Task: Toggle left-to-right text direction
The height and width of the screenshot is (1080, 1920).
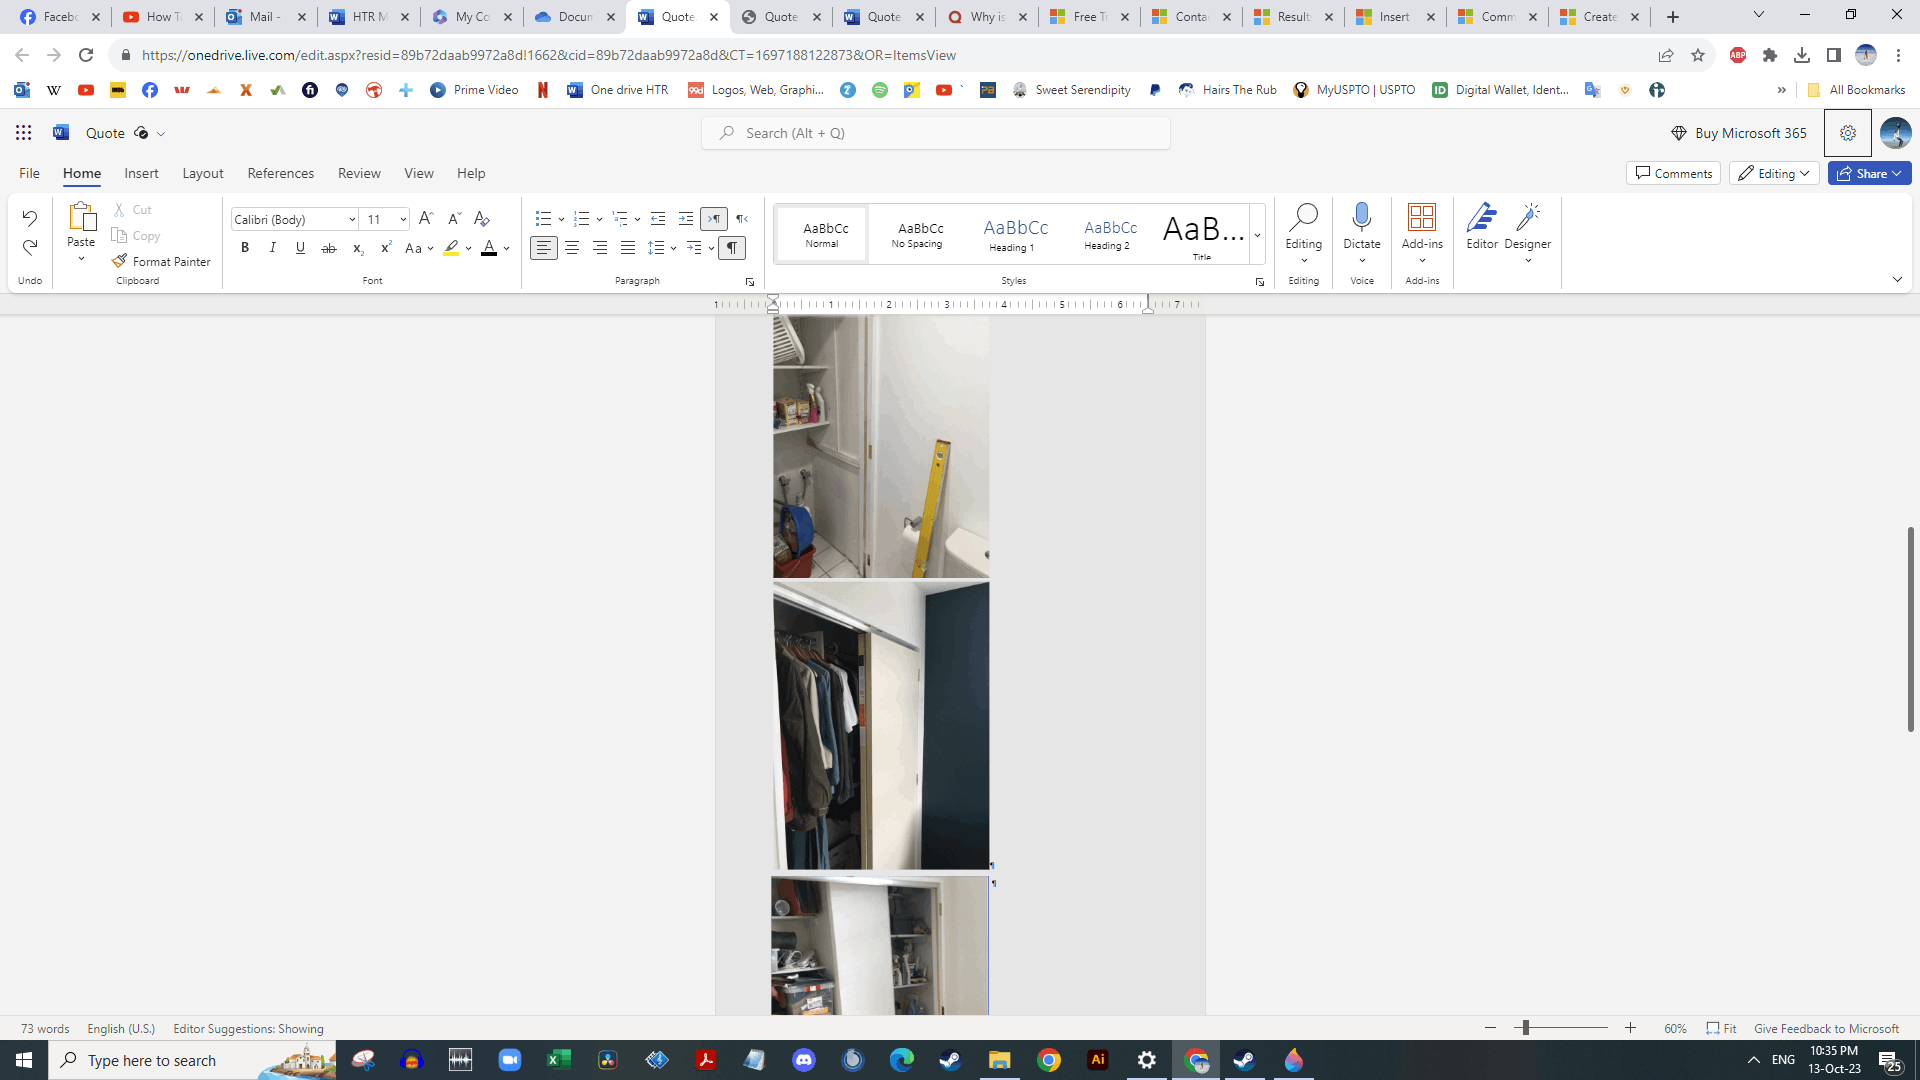Action: coord(714,218)
